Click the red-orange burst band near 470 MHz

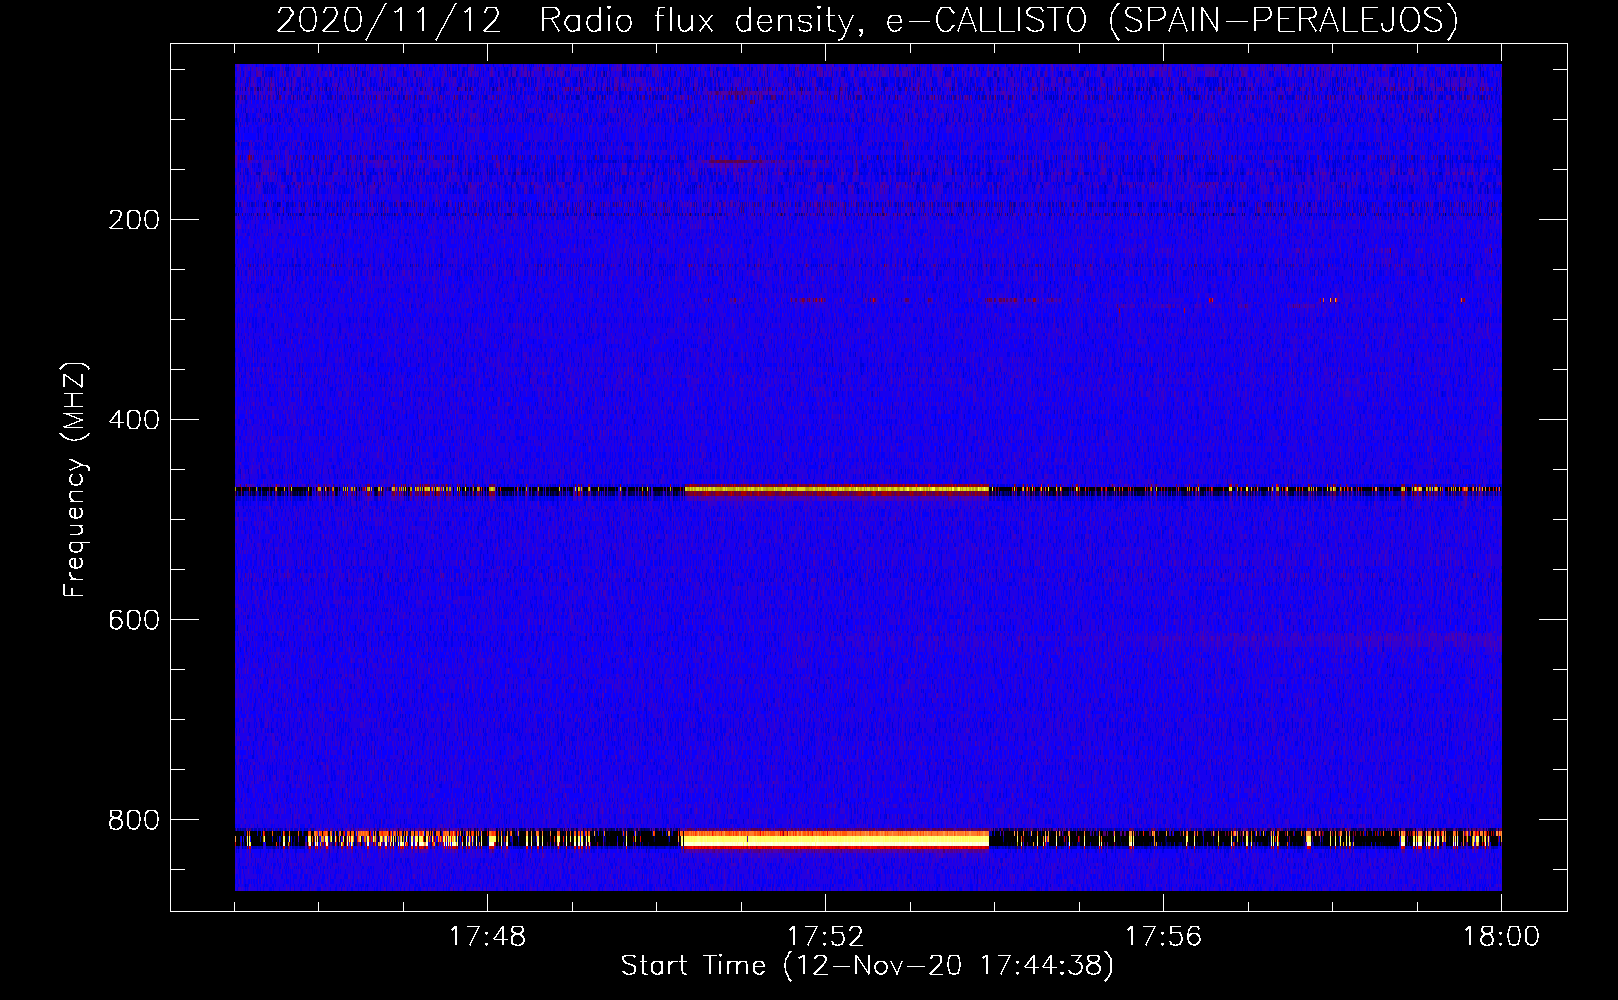837,490
